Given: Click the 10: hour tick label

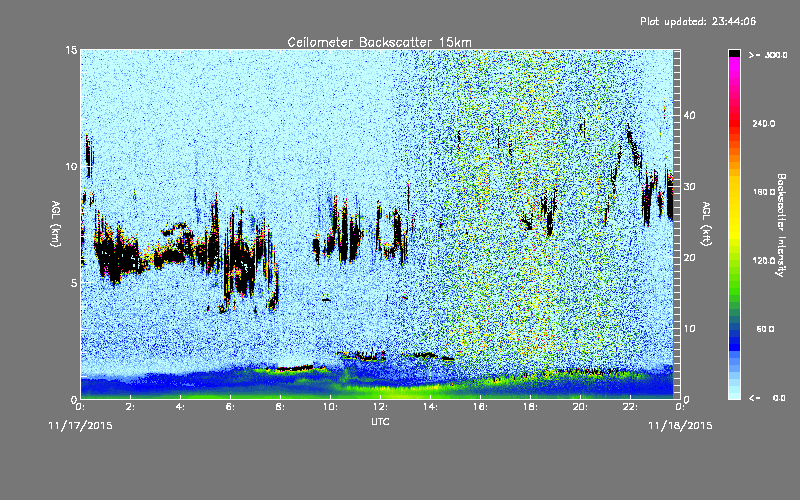Looking at the screenshot, I should (331, 407).
